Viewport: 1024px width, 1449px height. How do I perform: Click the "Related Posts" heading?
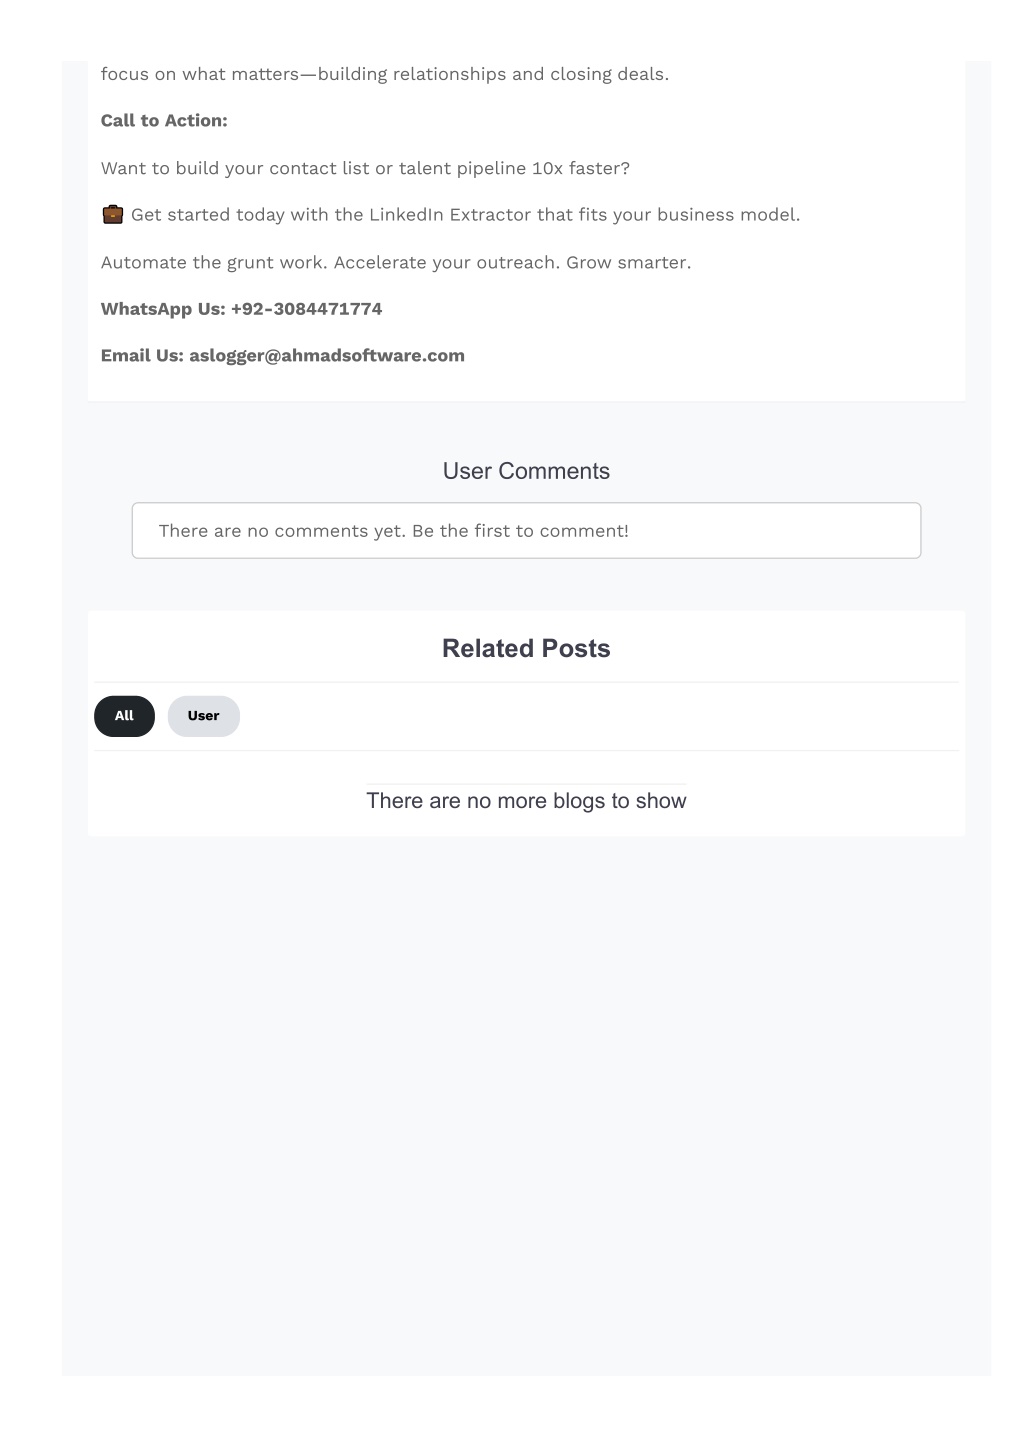tap(526, 649)
